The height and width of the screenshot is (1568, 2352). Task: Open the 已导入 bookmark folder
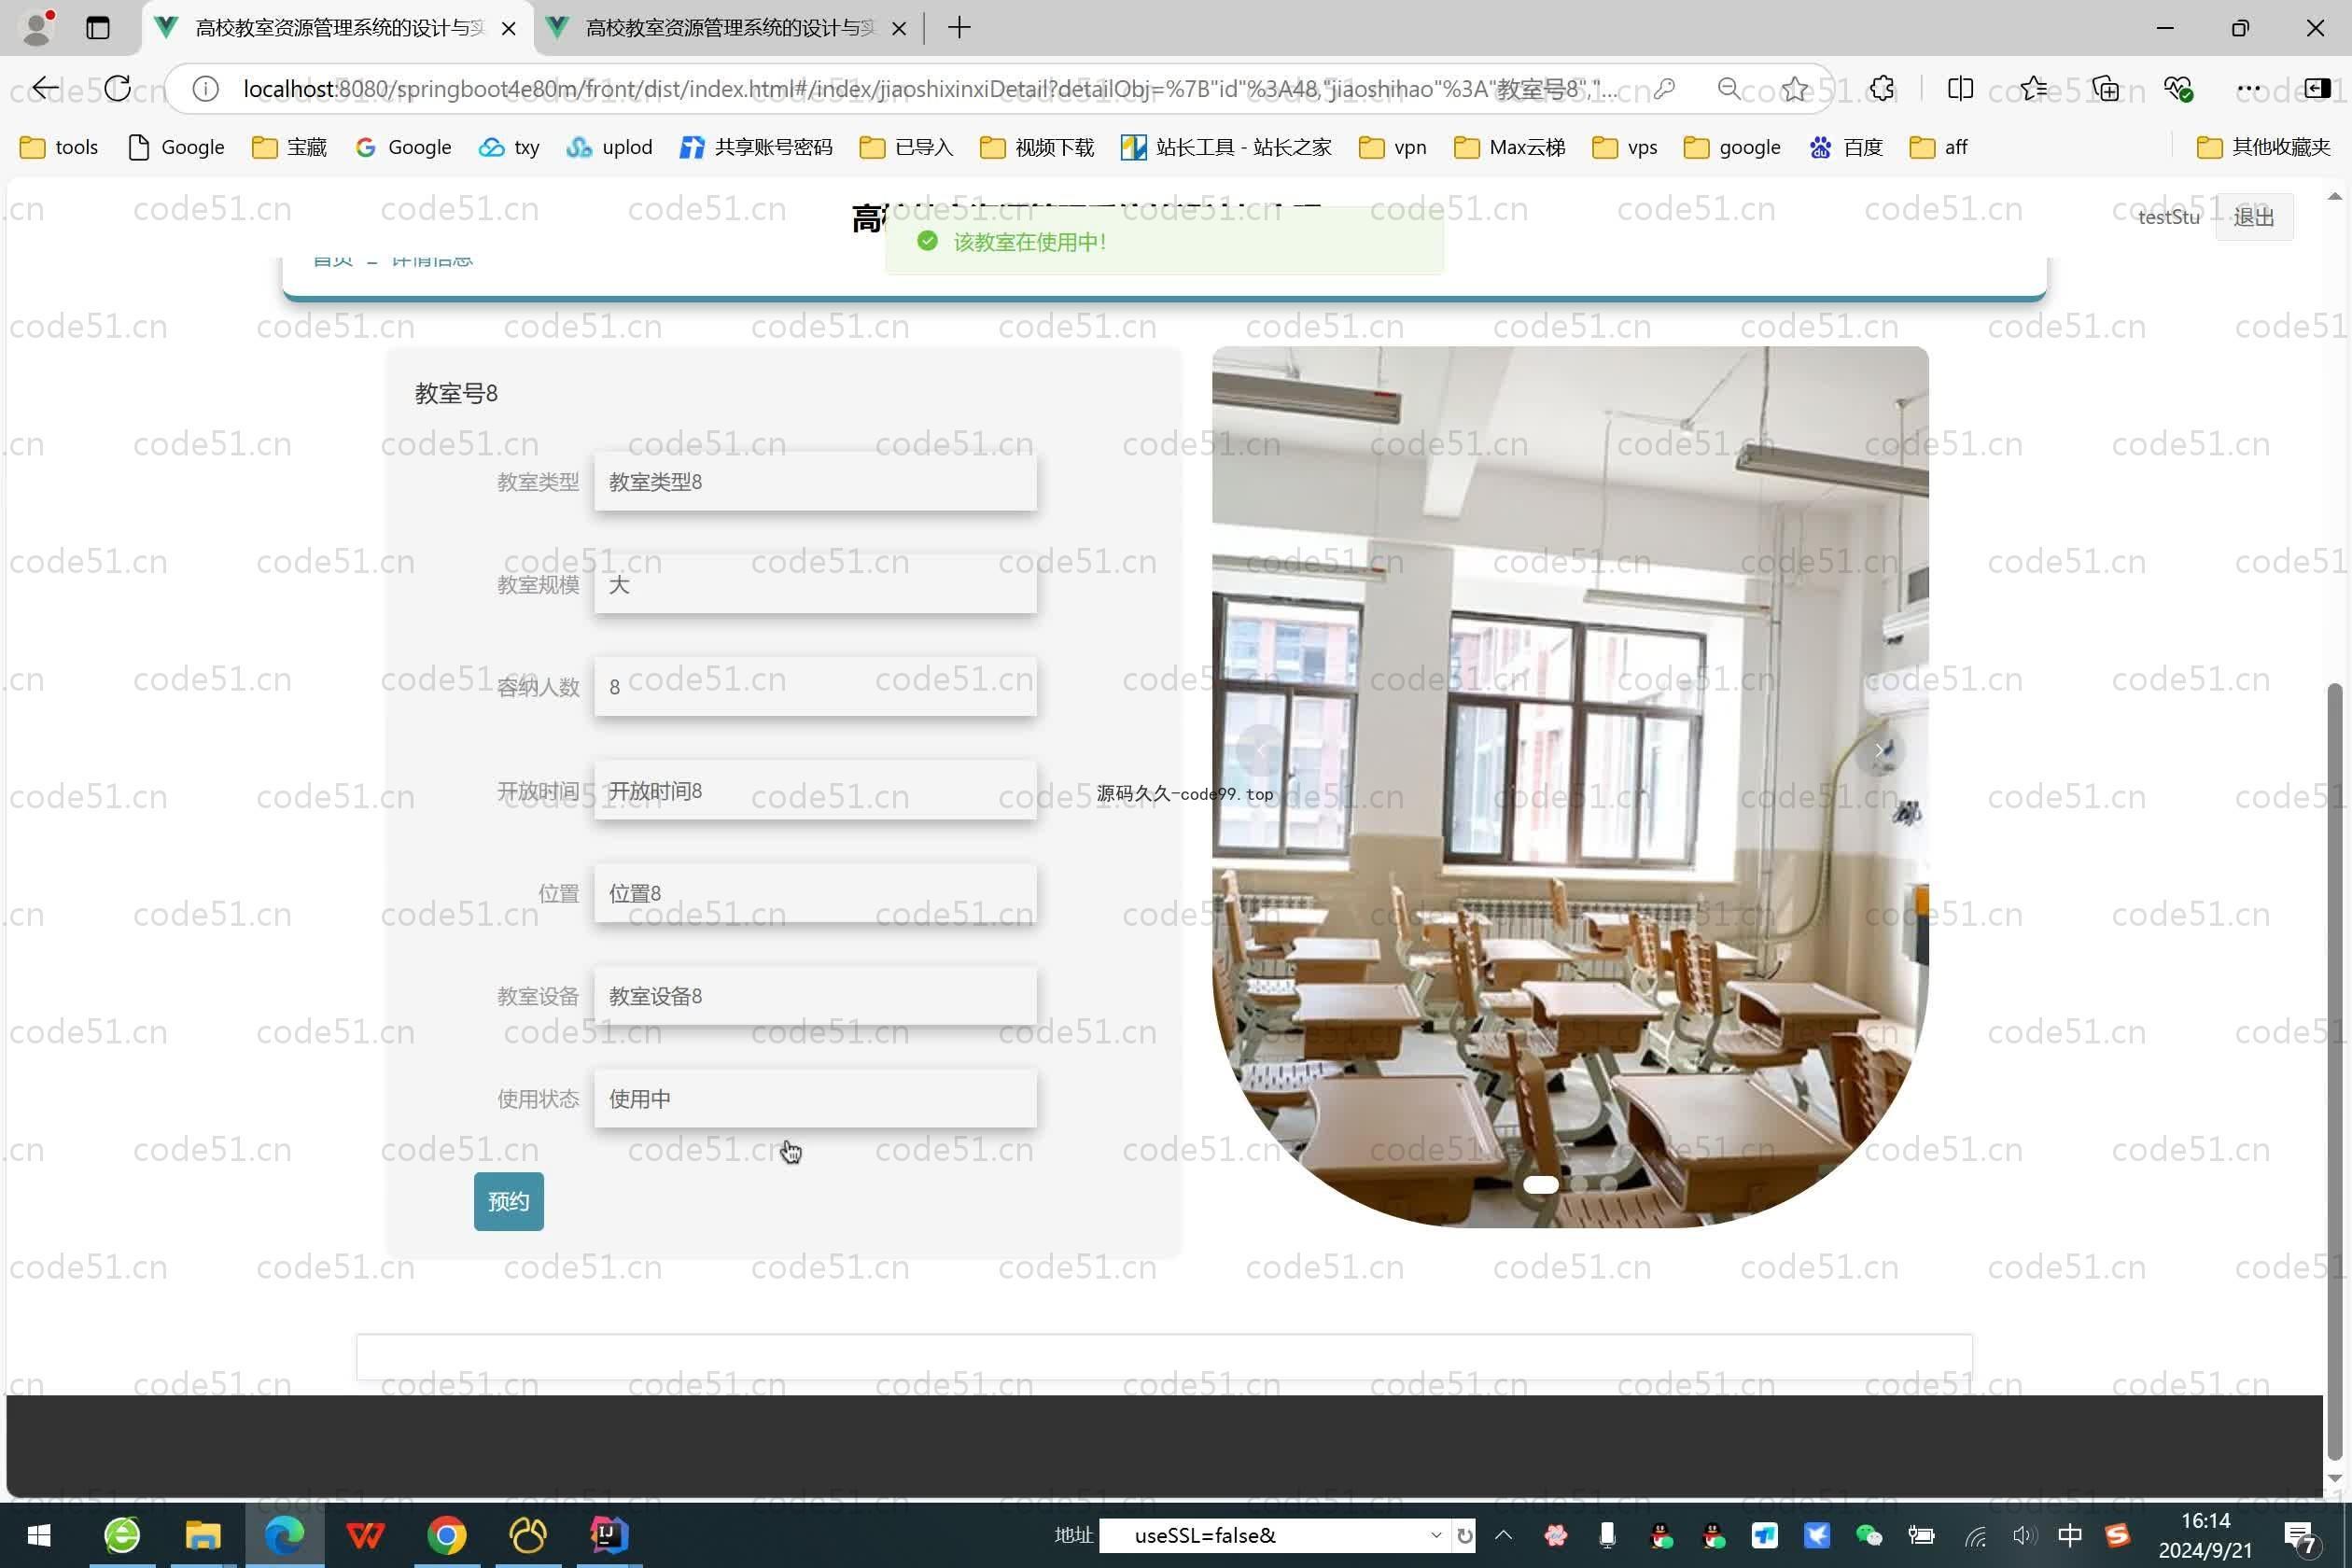[907, 147]
